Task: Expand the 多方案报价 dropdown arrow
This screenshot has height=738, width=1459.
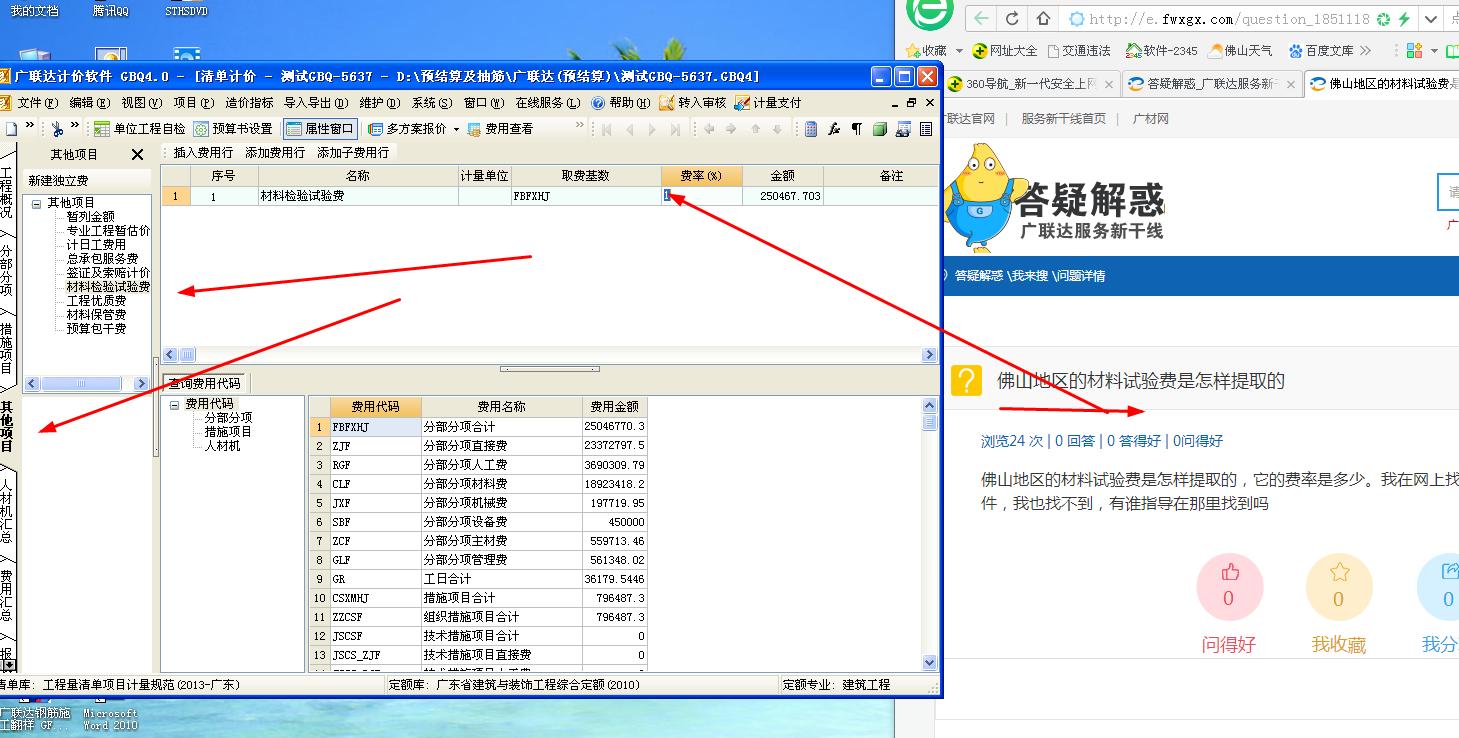Action: 456,129
